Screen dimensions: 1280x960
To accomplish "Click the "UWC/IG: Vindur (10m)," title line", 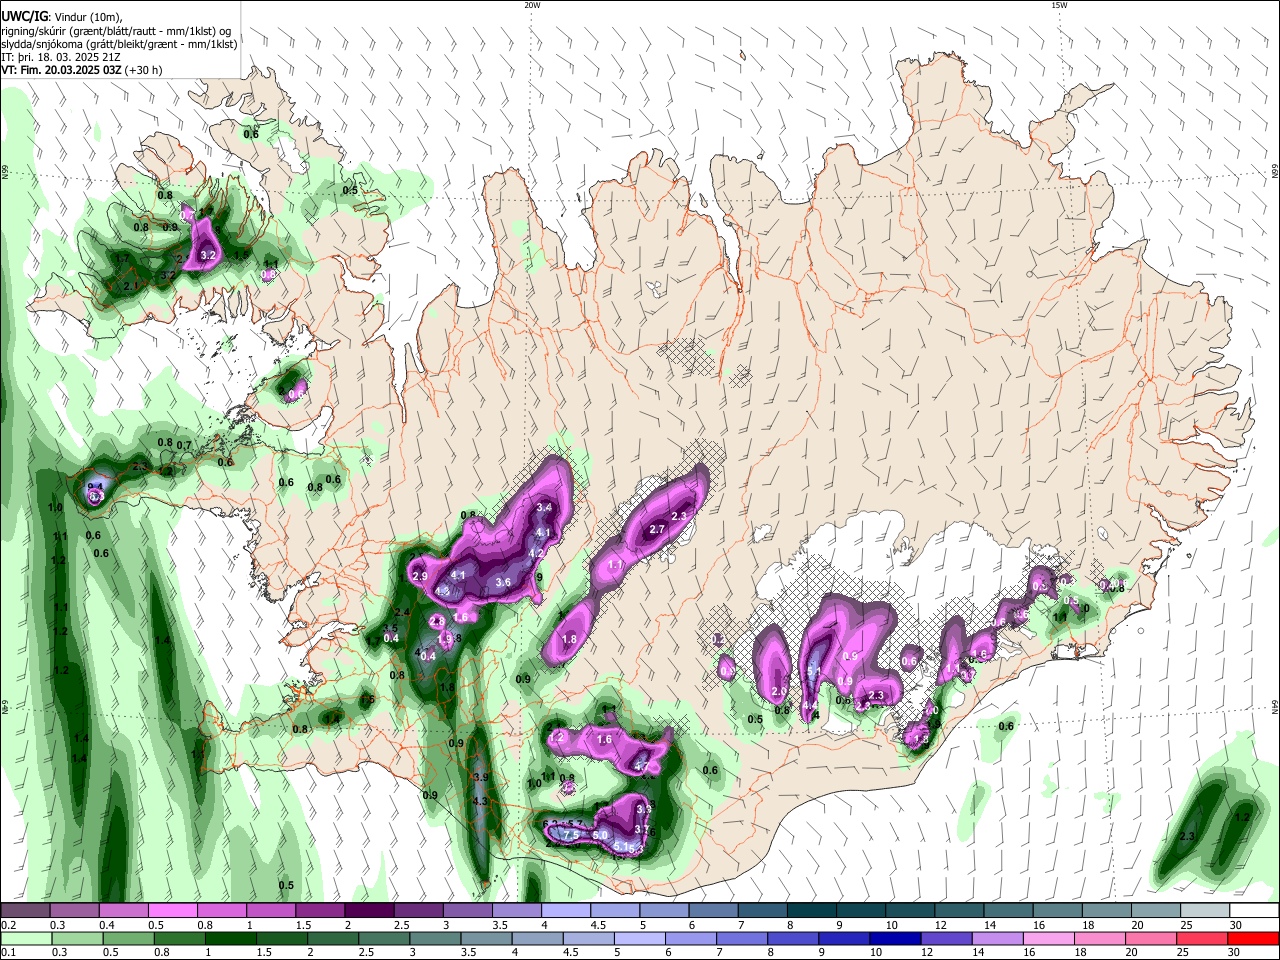I will (62, 17).
